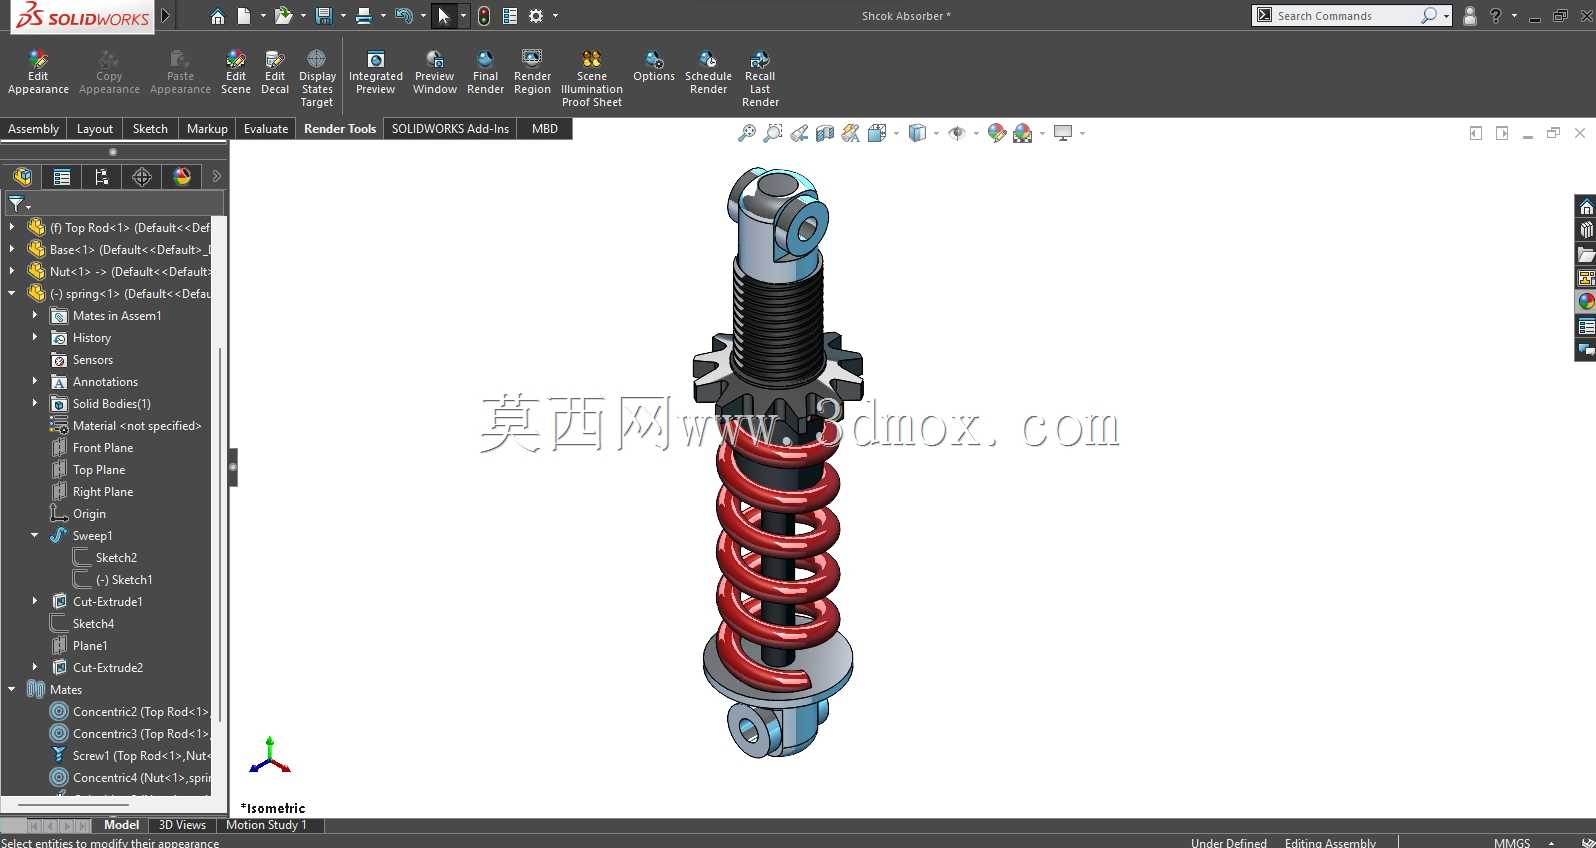Open the Edit Appearance tool
Image resolution: width=1596 pixels, height=848 pixels.
(38, 72)
